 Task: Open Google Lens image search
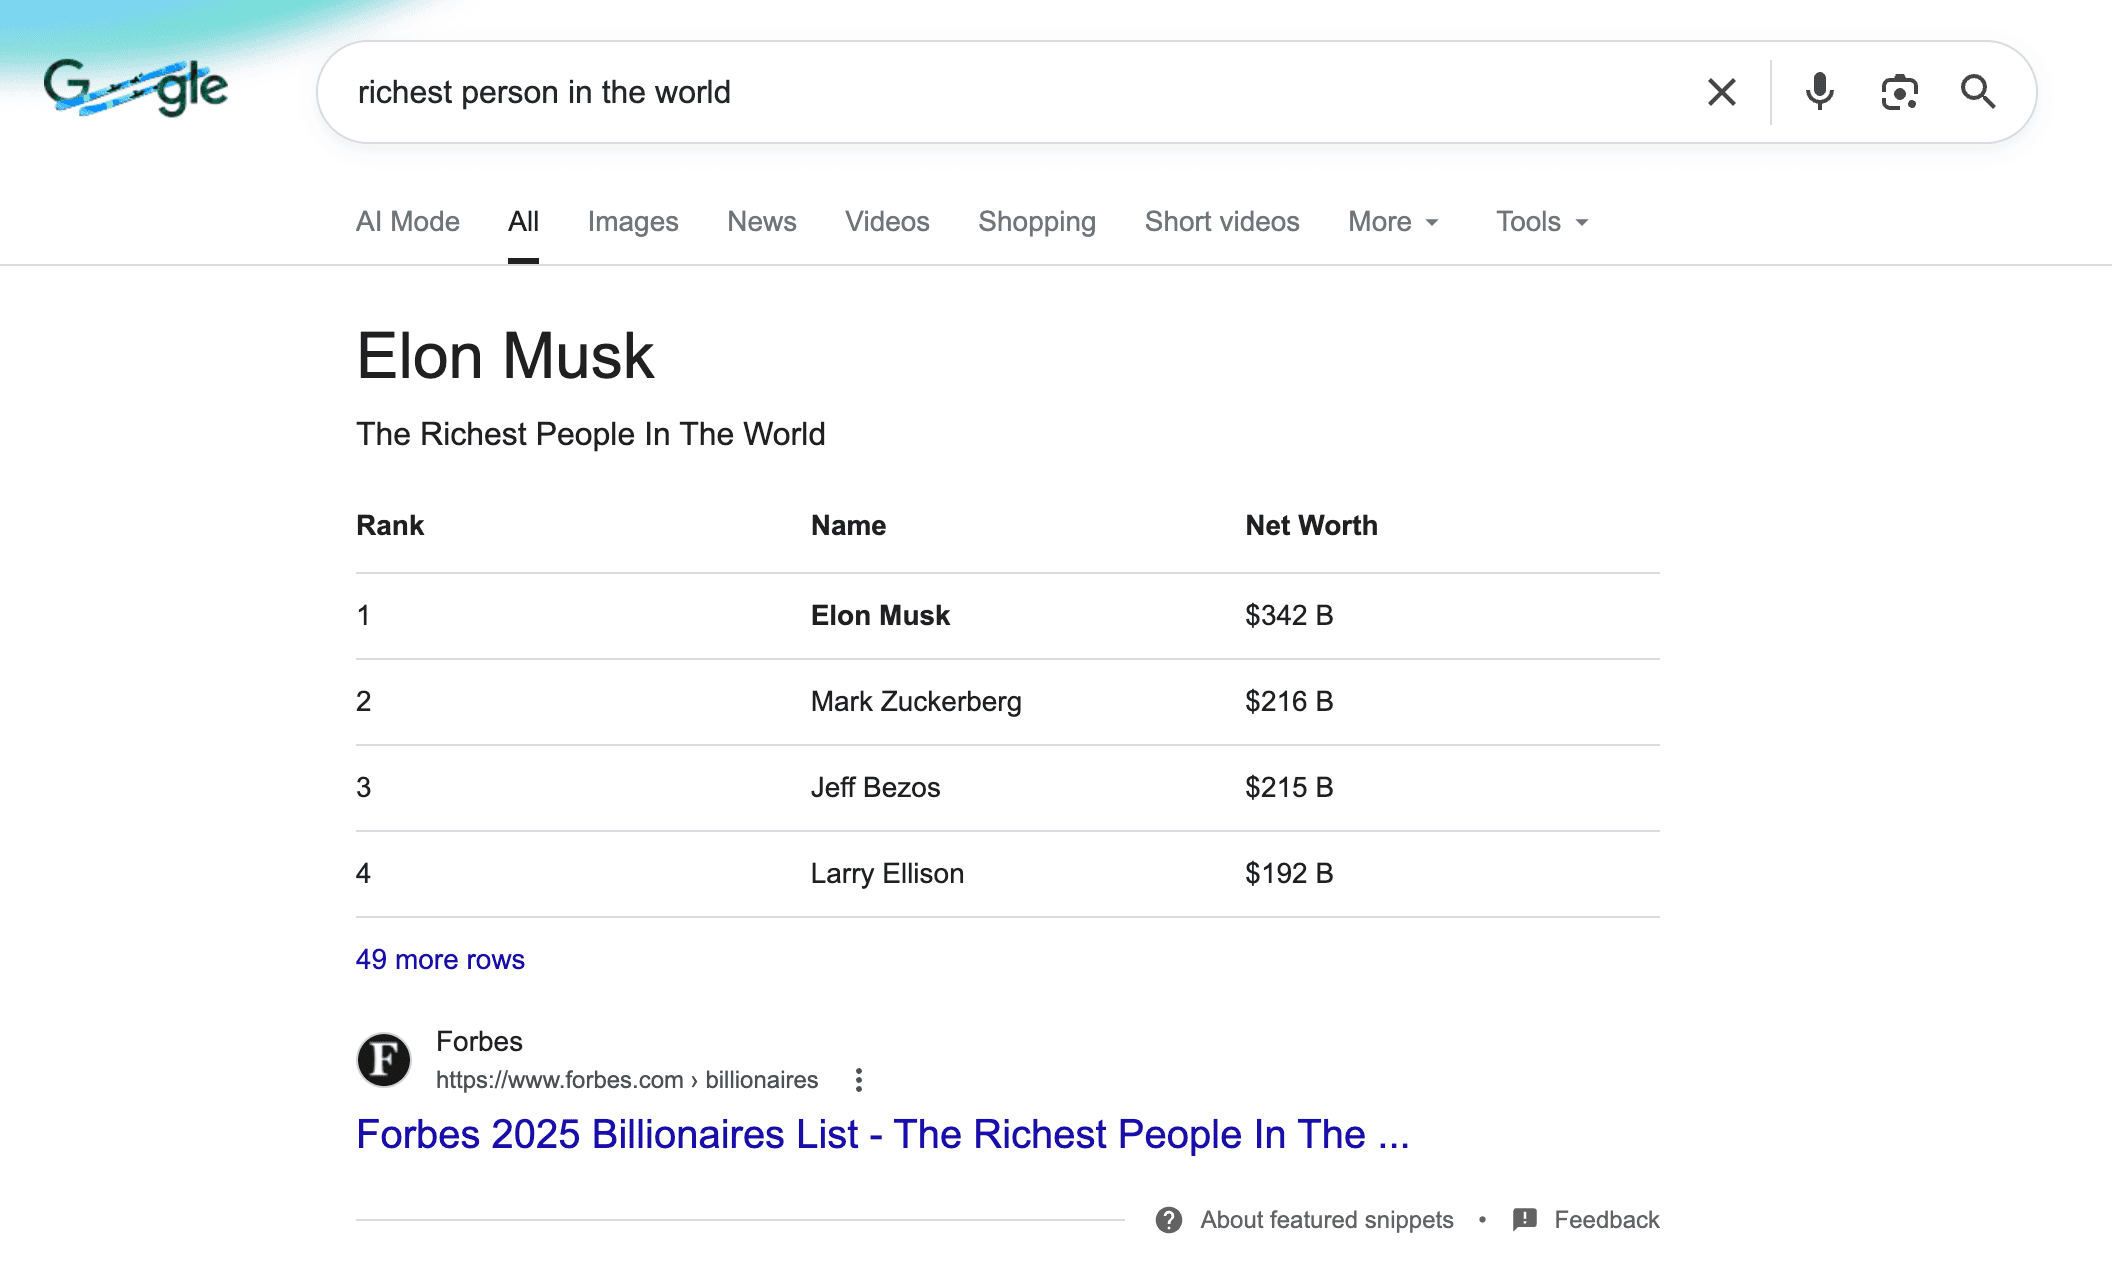click(x=1899, y=91)
